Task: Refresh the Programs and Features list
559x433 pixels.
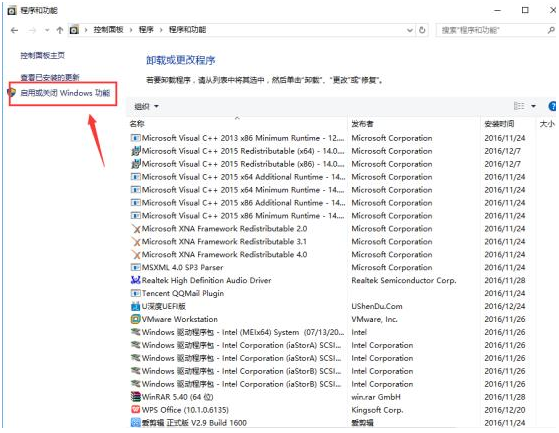Action: click(422, 30)
